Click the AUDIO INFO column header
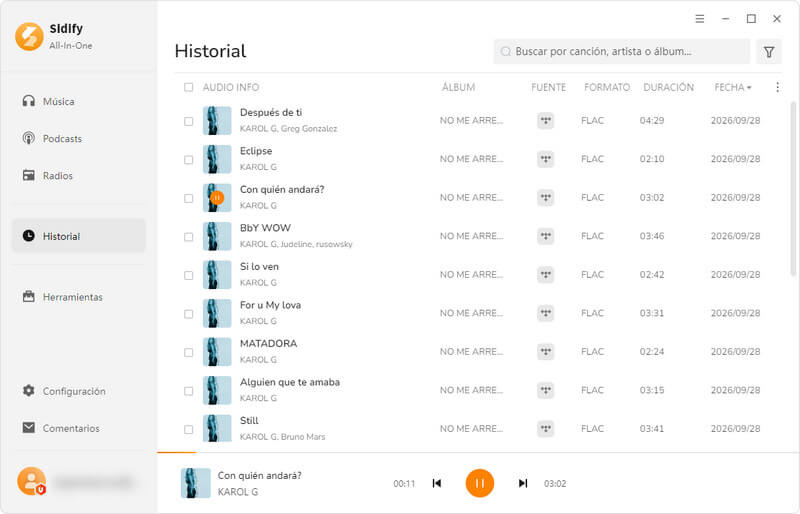 click(x=231, y=87)
